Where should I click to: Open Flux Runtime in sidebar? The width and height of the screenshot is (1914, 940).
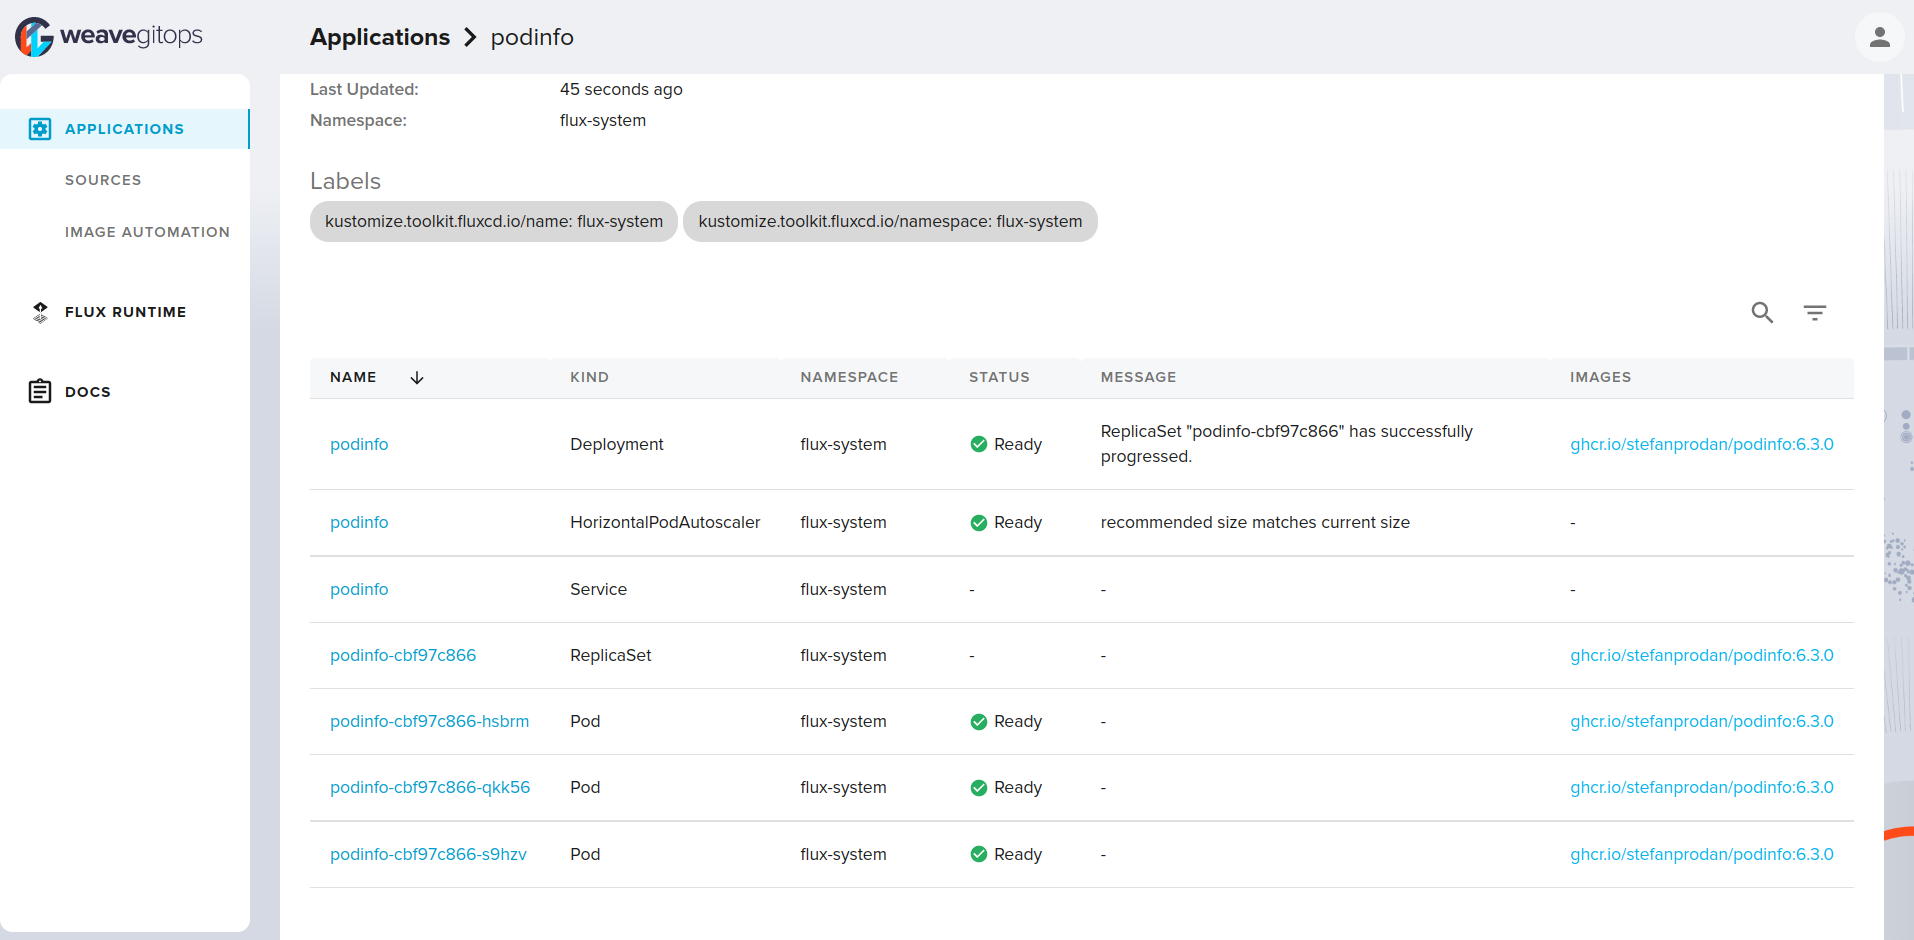(x=125, y=312)
